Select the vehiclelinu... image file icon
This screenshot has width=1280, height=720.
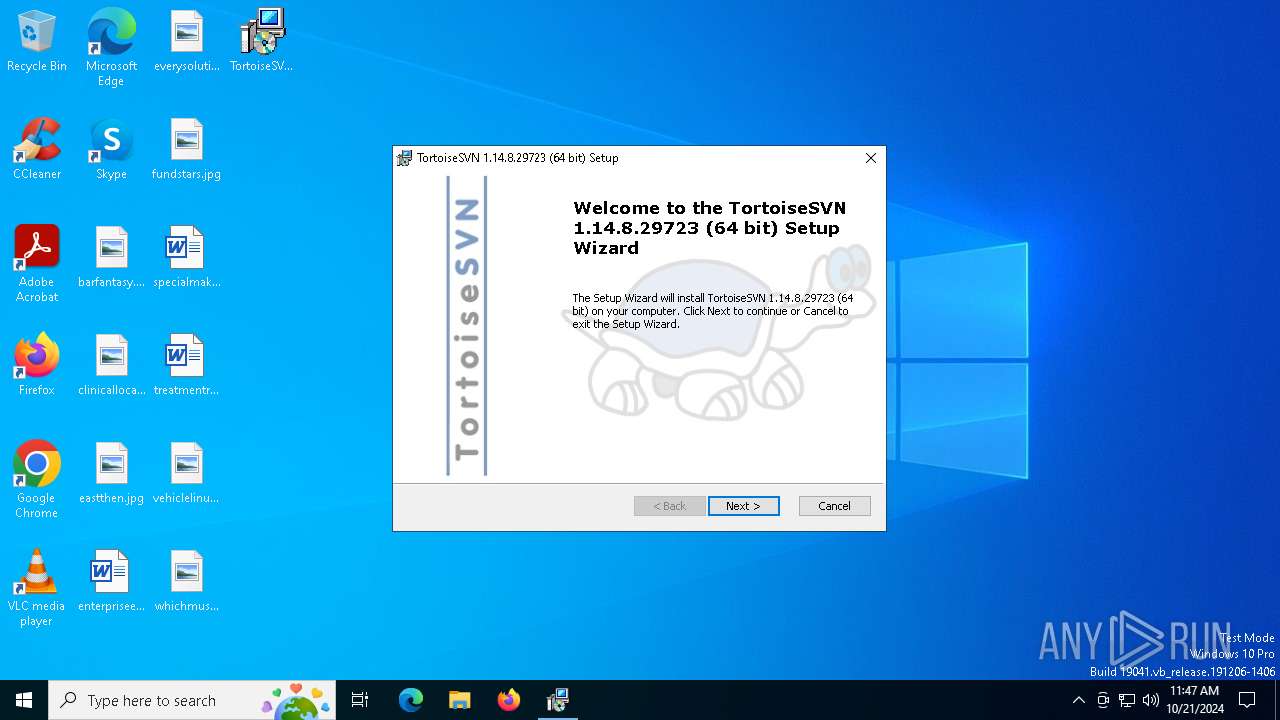pos(186,474)
